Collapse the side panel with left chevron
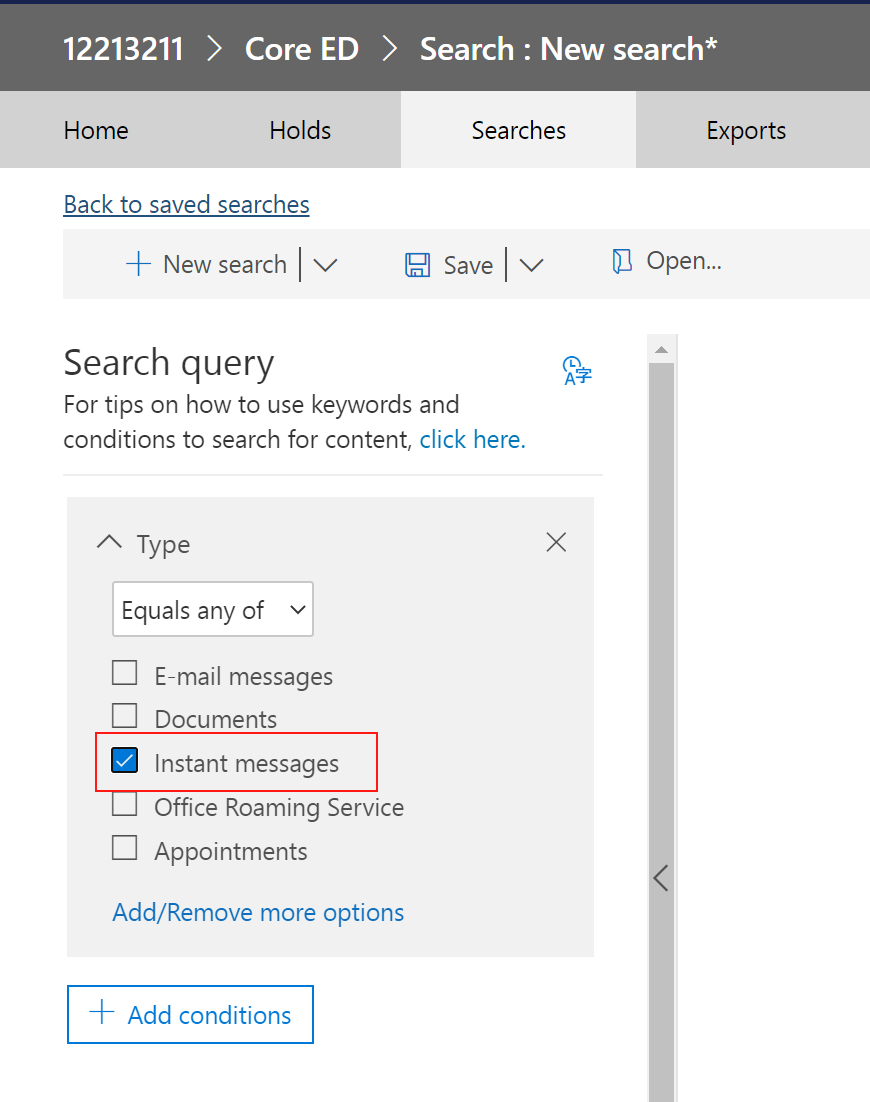The height and width of the screenshot is (1102, 870). click(660, 878)
